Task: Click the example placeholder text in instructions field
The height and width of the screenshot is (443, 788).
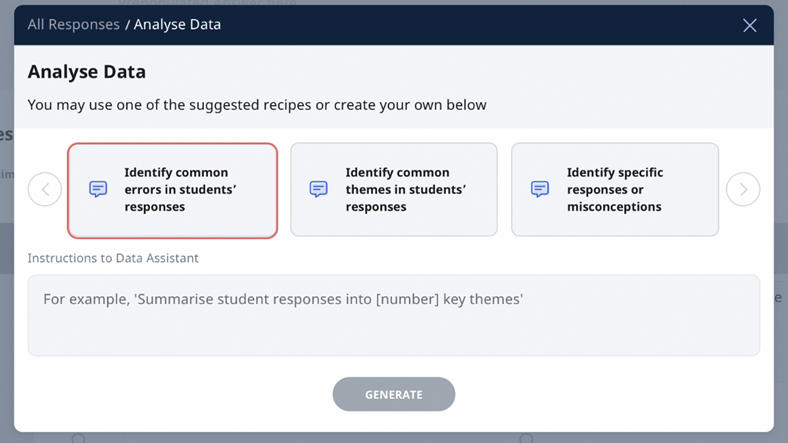Action: [x=283, y=299]
